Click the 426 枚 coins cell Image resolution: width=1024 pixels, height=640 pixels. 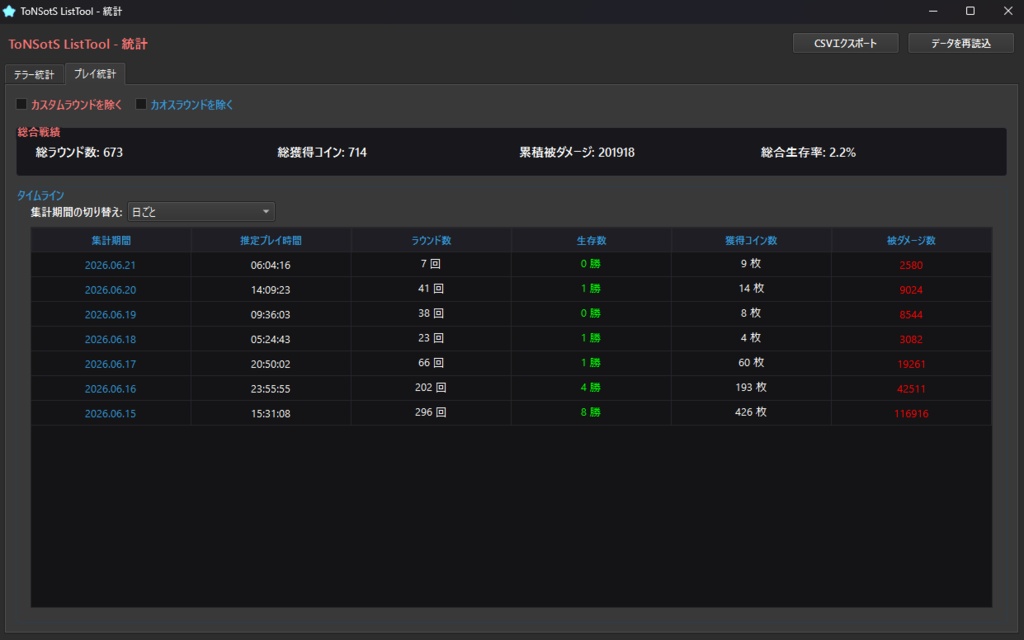[x=751, y=413]
